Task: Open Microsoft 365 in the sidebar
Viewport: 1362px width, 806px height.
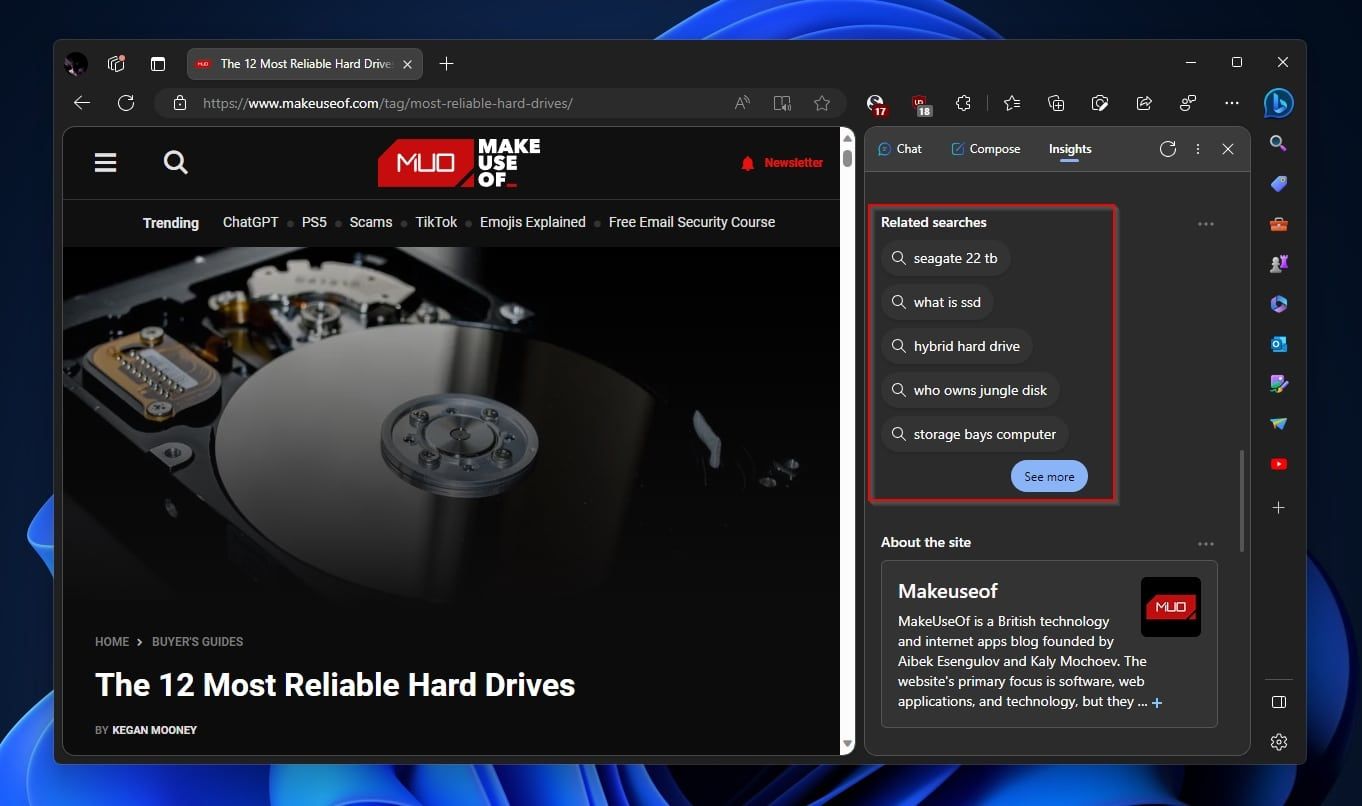Action: (1278, 304)
